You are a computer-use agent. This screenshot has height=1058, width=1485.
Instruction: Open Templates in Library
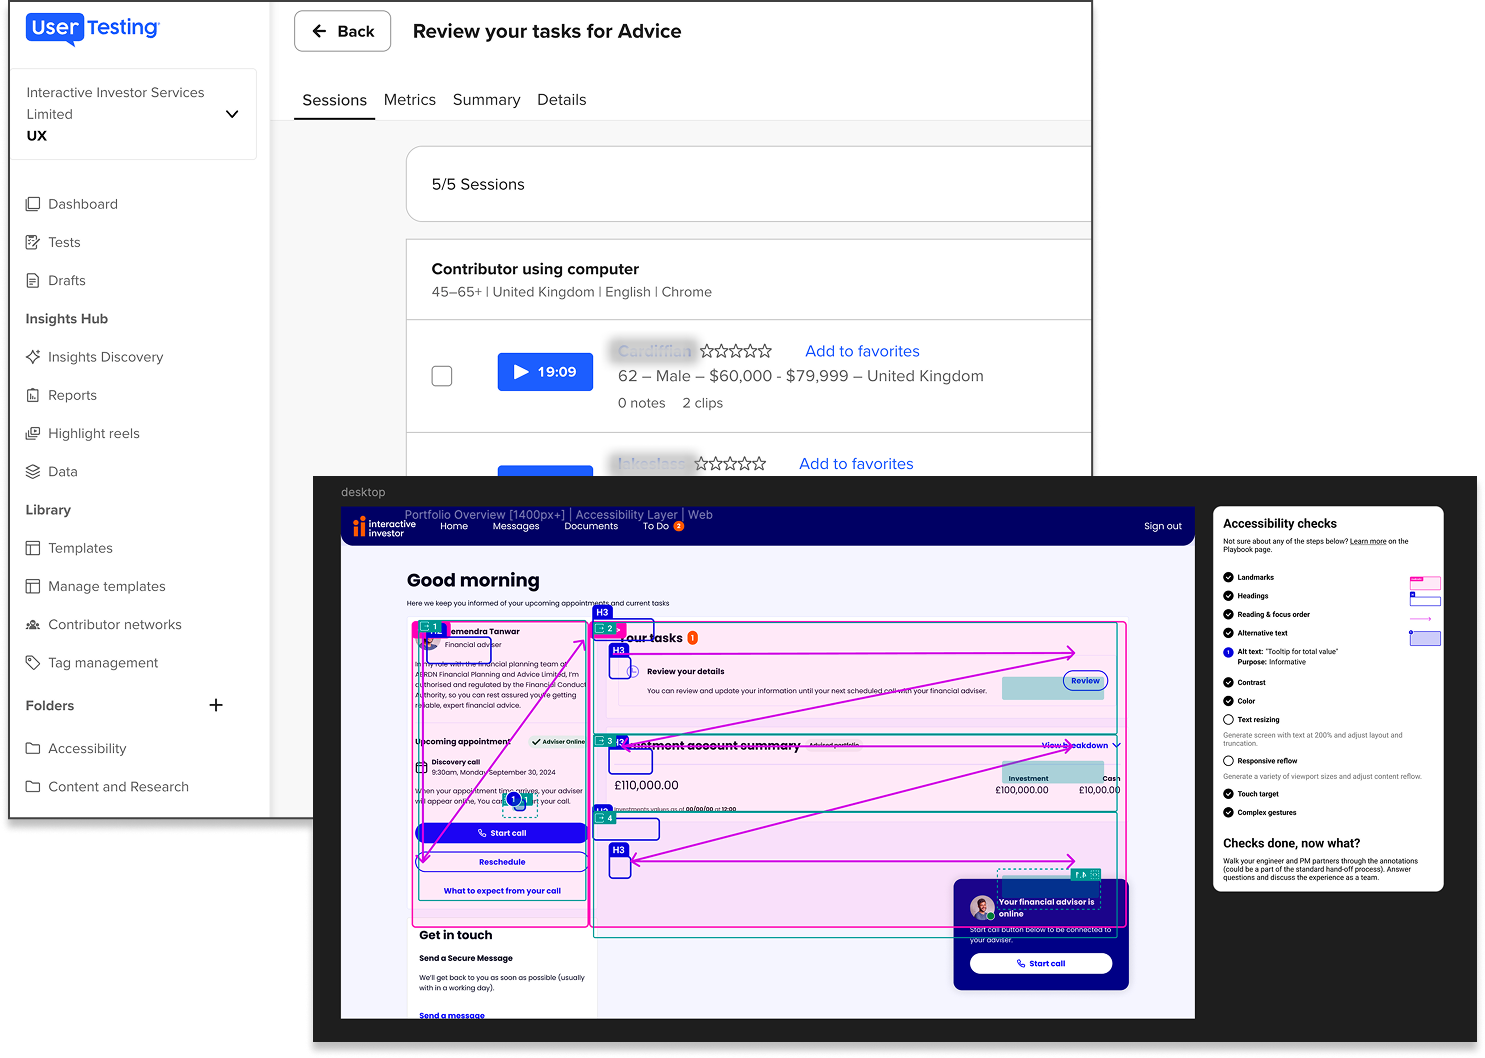click(x=69, y=548)
